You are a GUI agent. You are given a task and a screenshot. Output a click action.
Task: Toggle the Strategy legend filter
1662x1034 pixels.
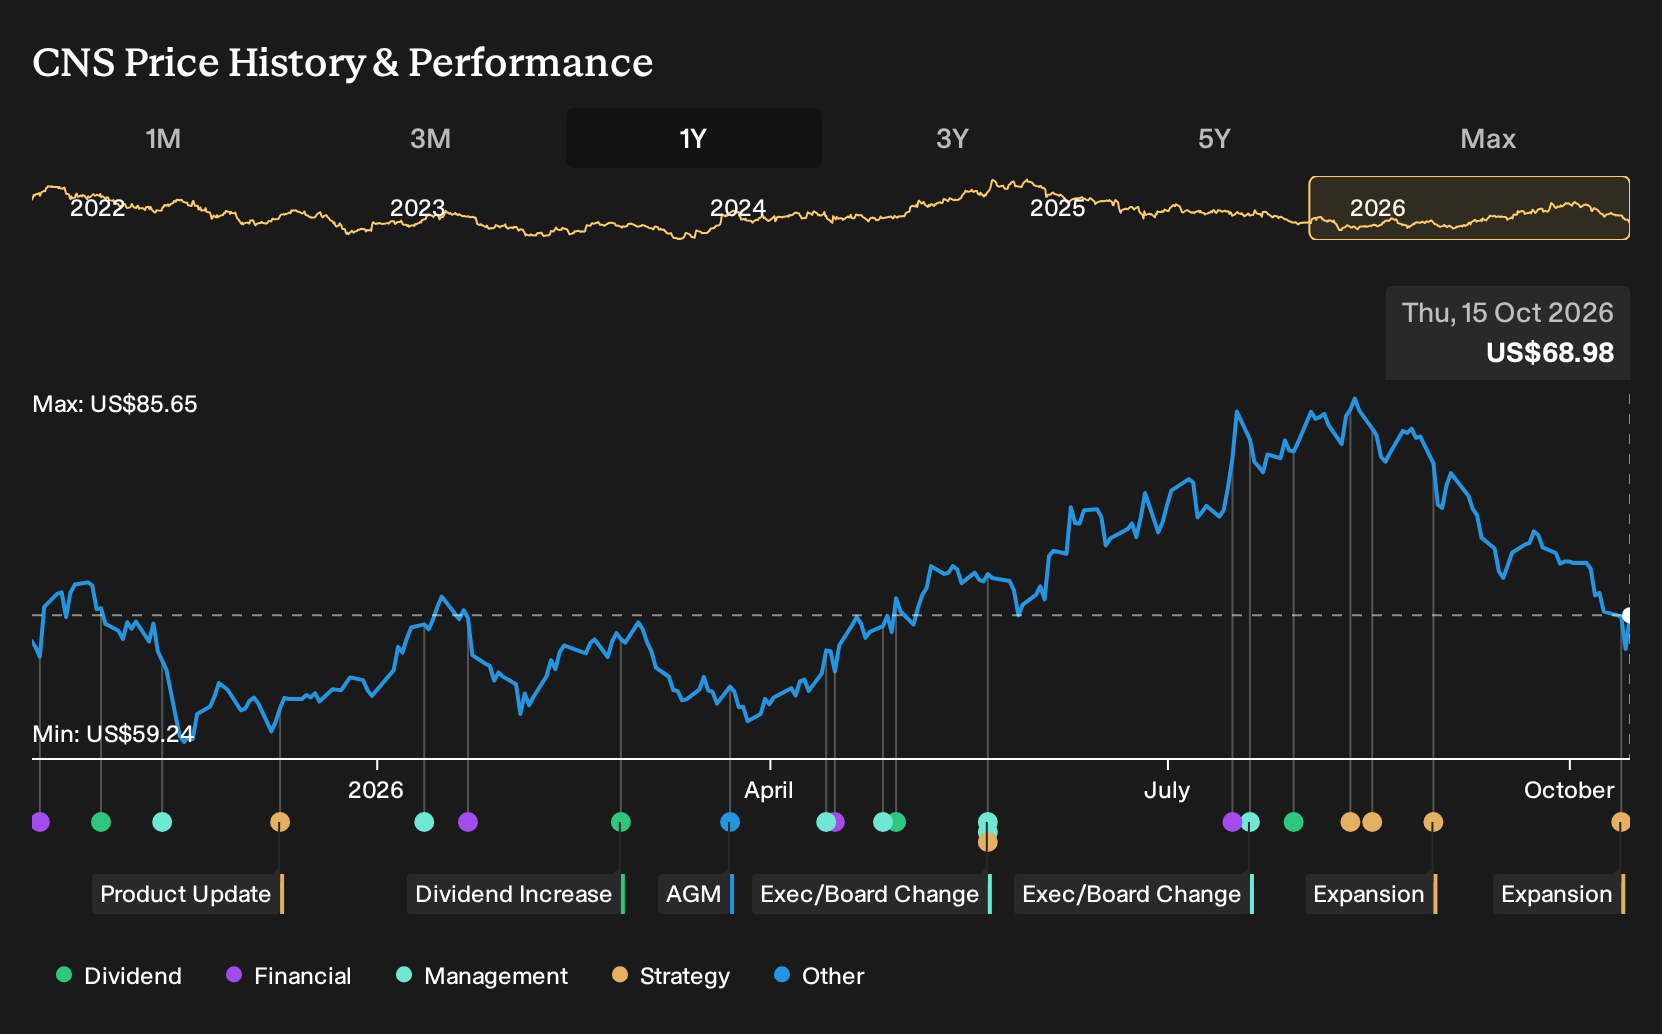point(671,976)
